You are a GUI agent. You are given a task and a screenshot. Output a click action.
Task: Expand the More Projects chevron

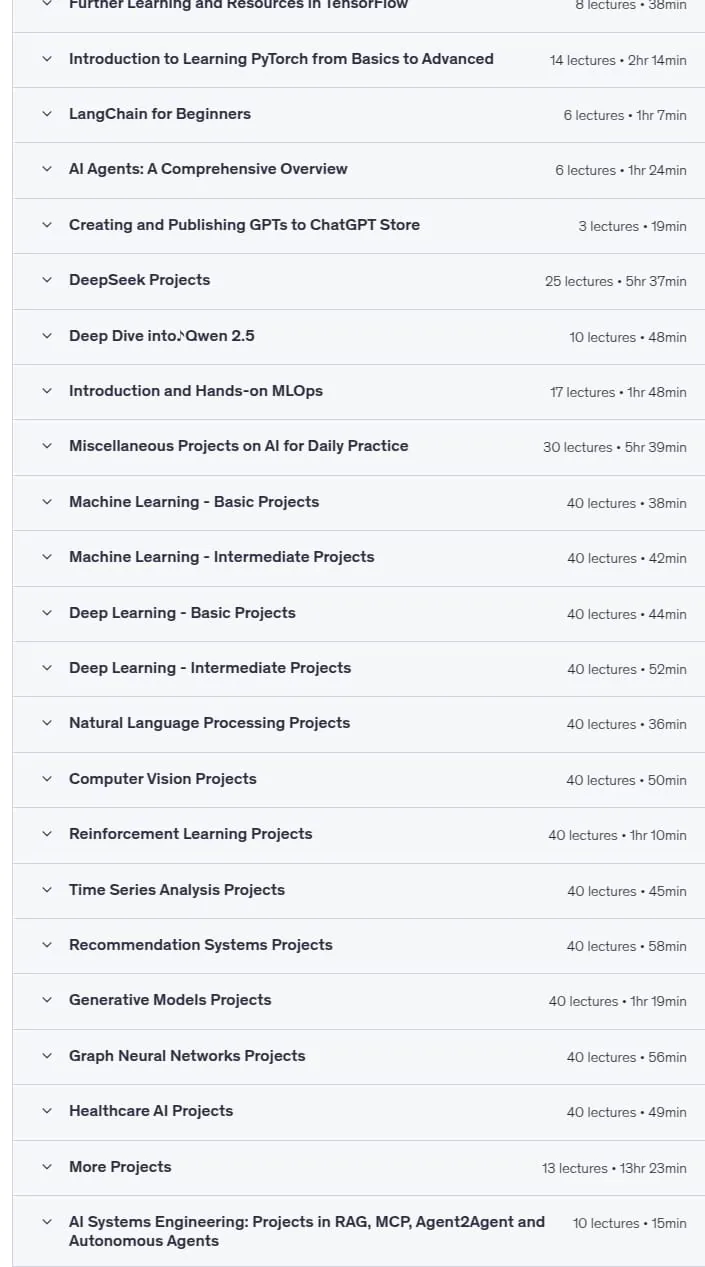tap(46, 1167)
